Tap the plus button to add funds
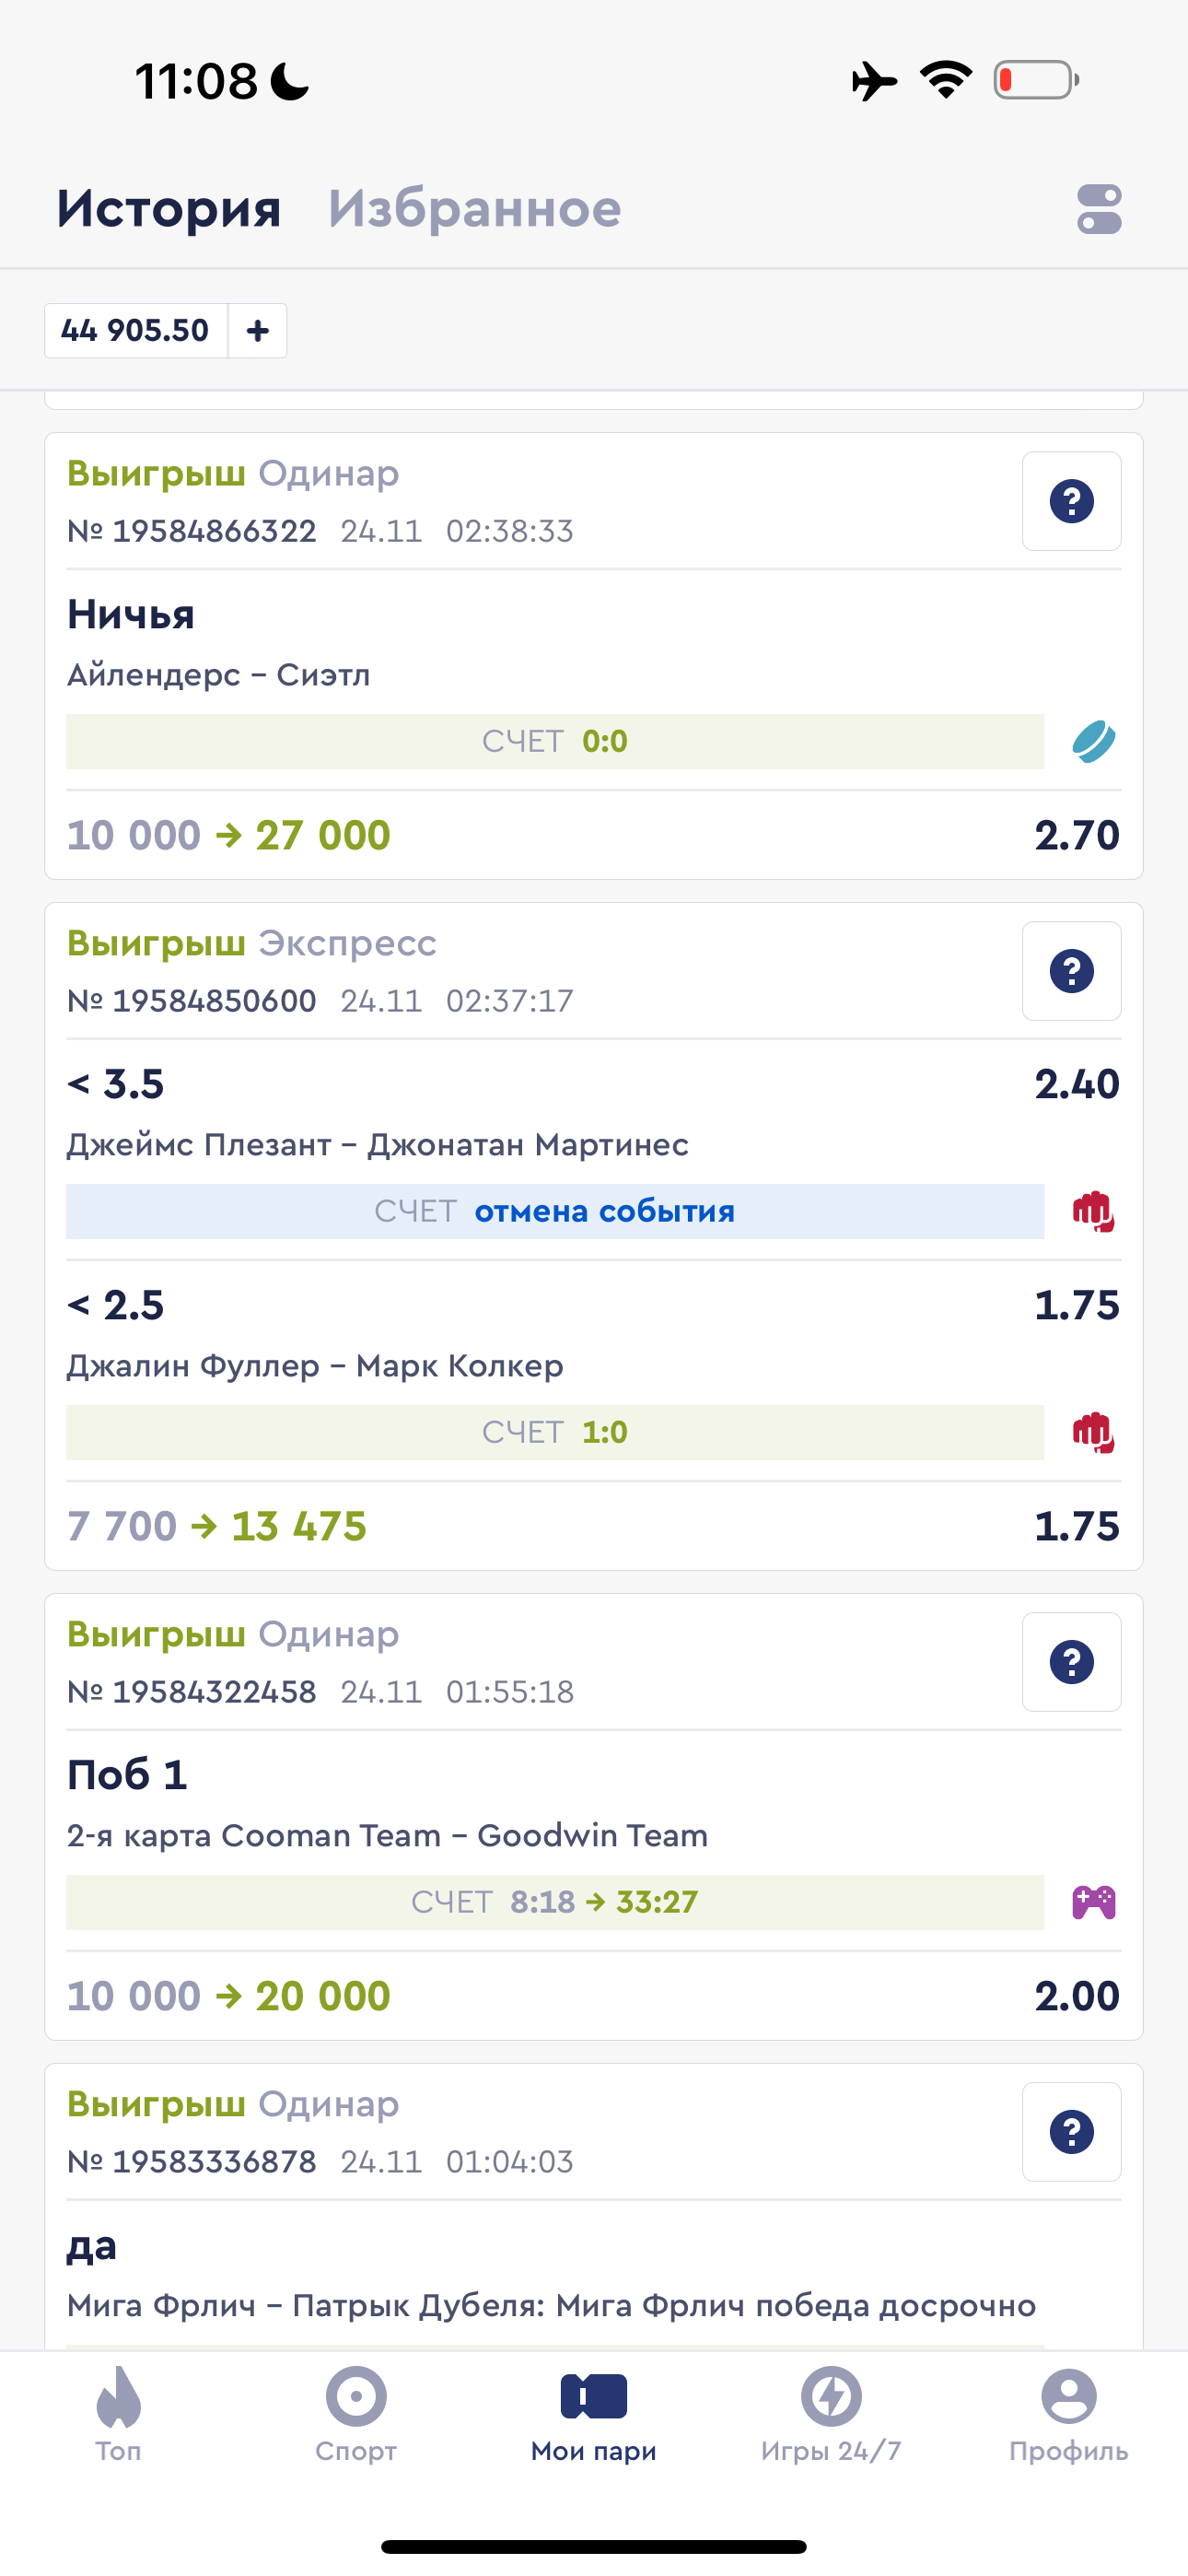Viewport: 1188px width, 2576px height. pyautogui.click(x=258, y=330)
